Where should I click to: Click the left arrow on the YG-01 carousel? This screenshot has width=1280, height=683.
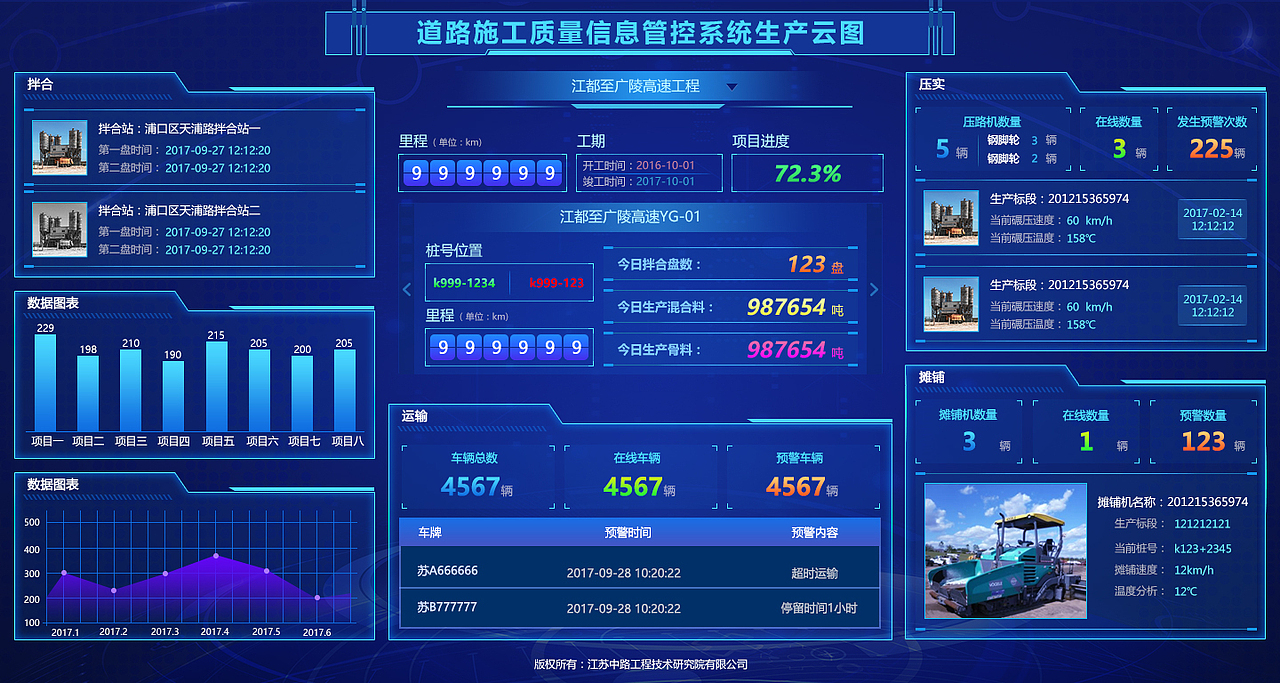406,288
